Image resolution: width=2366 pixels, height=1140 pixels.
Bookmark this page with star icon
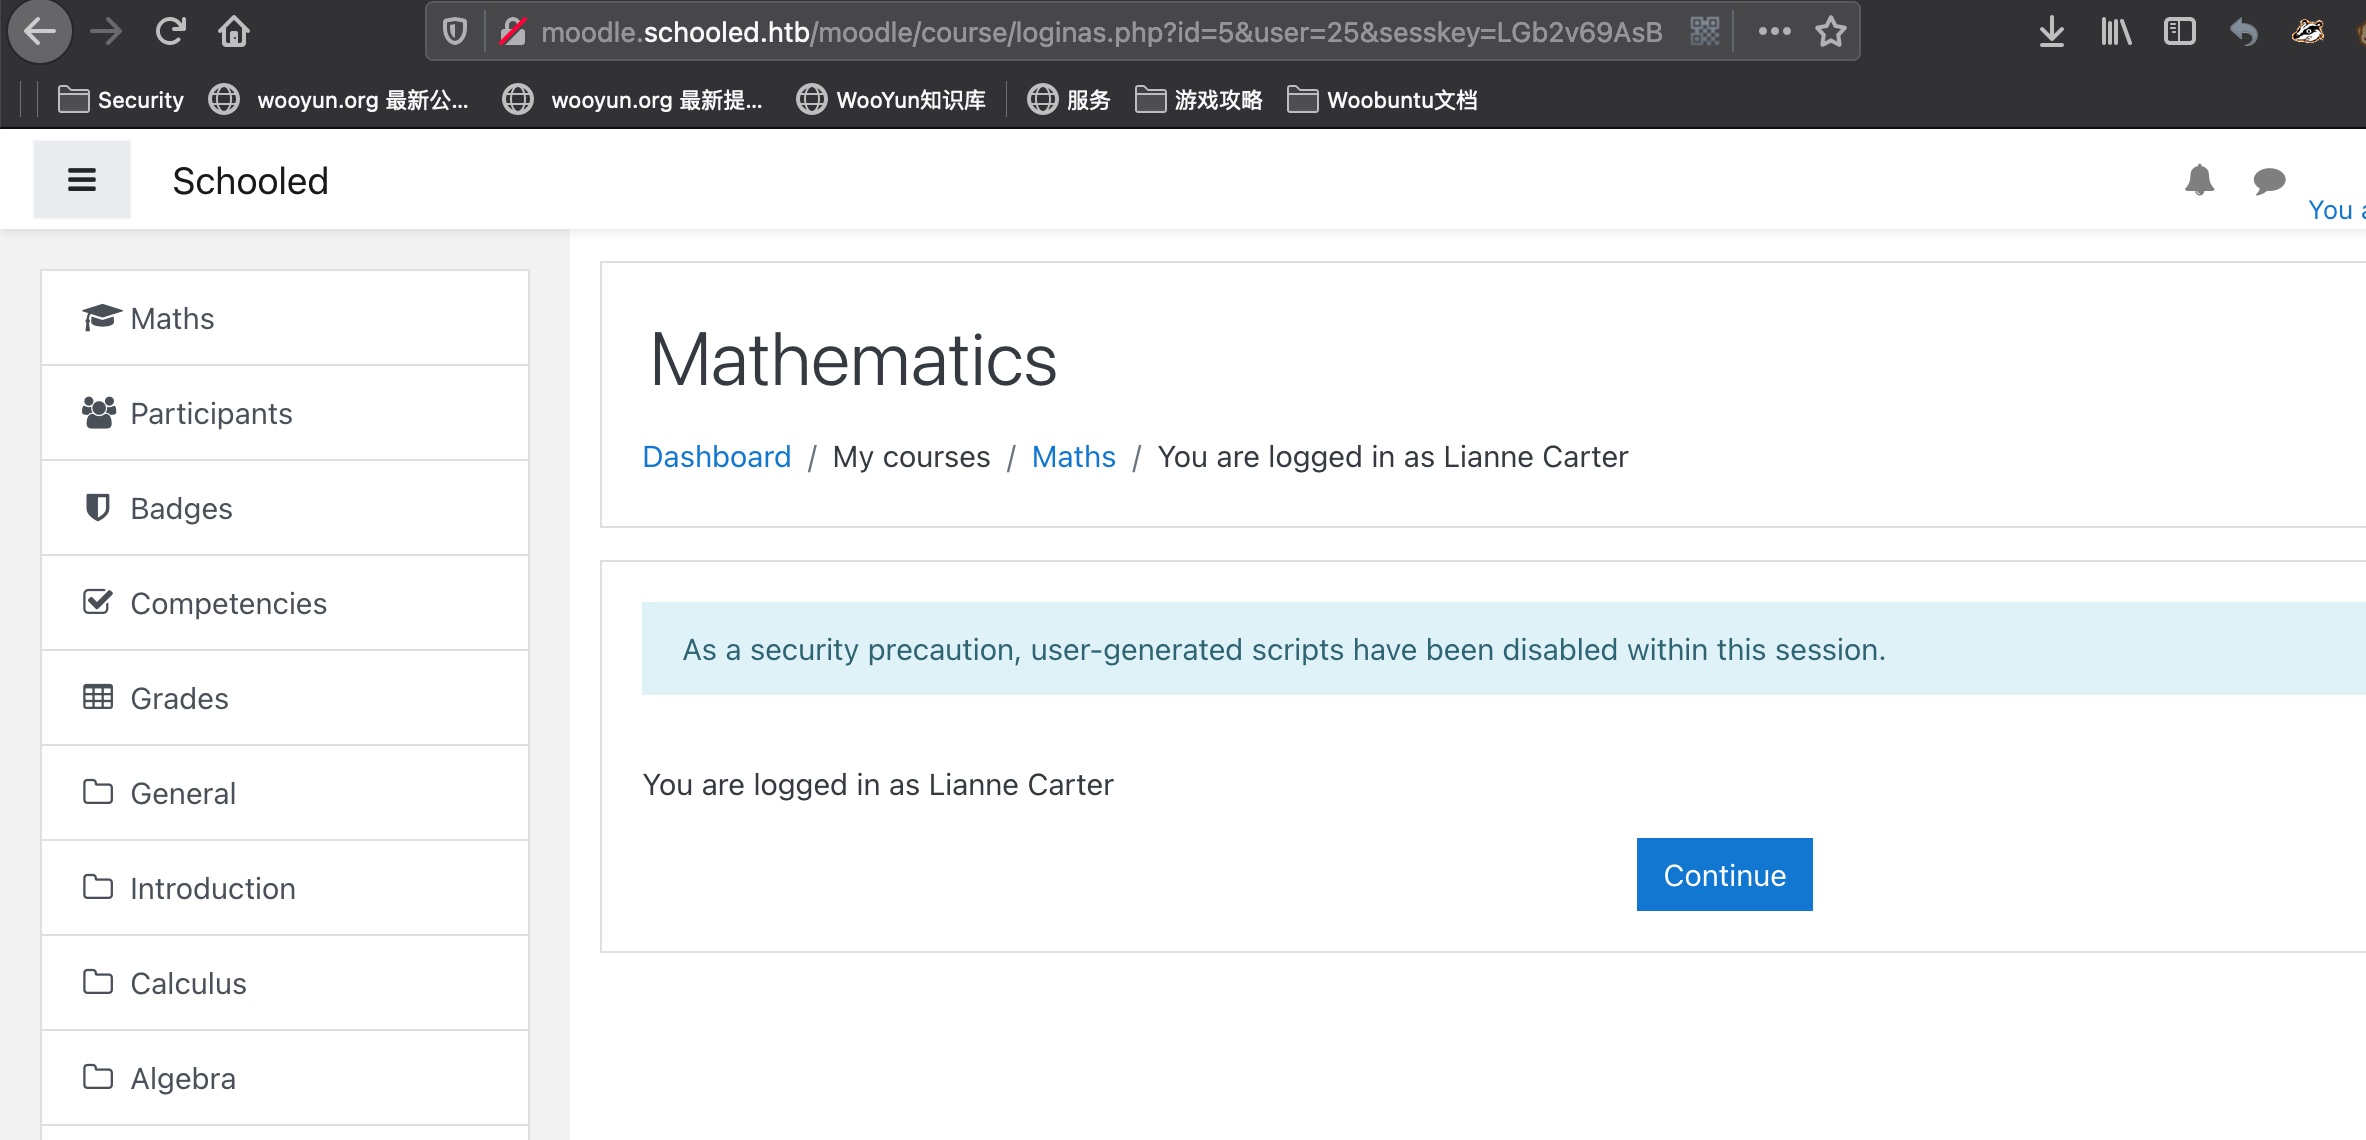coord(1830,32)
